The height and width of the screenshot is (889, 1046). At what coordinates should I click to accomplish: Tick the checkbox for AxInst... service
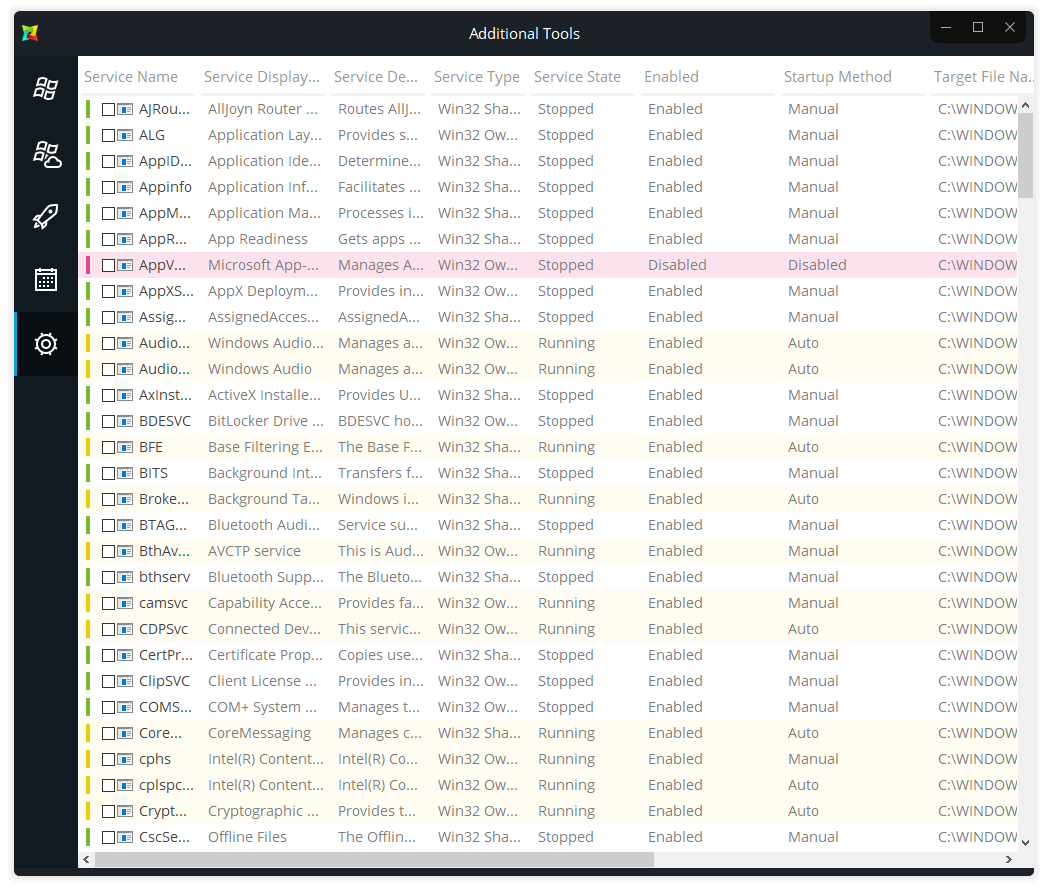click(108, 395)
